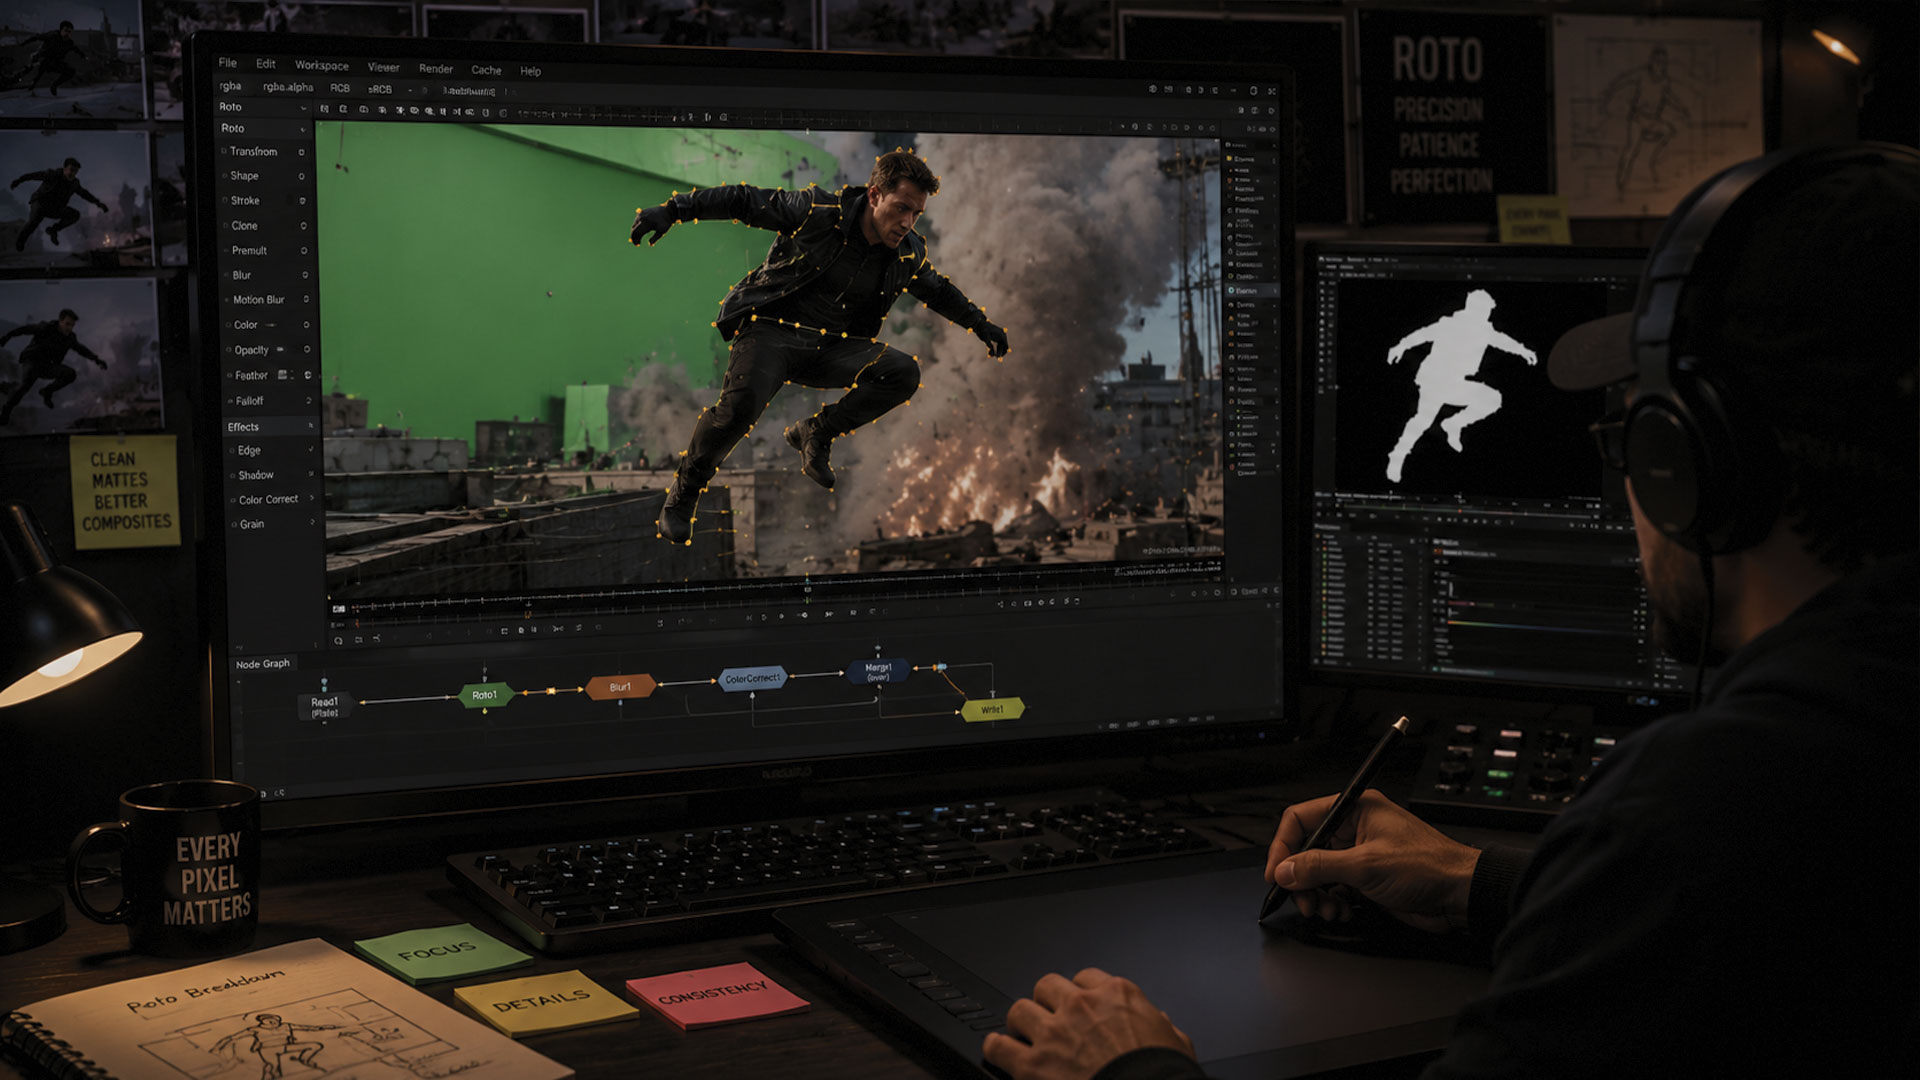The width and height of the screenshot is (1920, 1080).
Task: Select the Clone property row
Action: click(265, 226)
